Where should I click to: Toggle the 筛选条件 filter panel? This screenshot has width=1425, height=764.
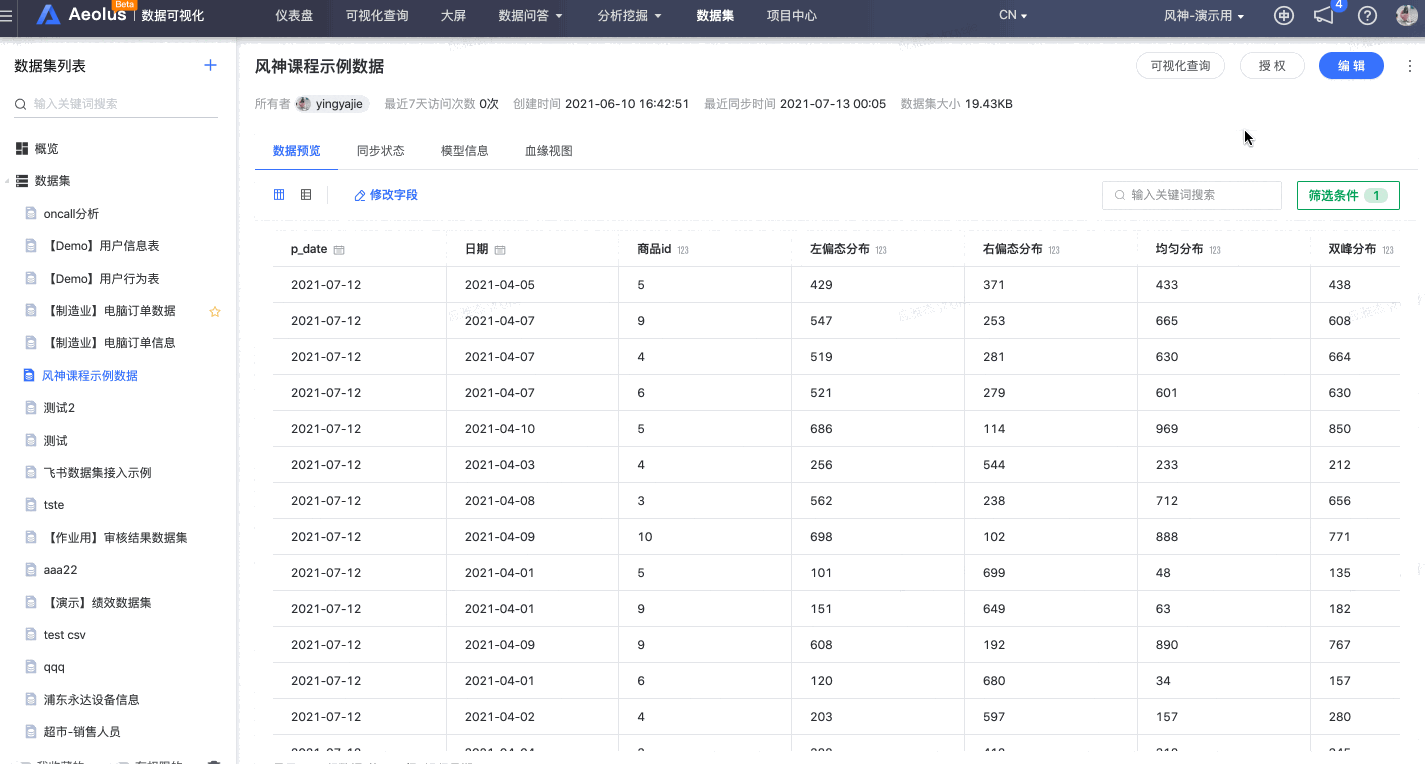(x=1347, y=196)
